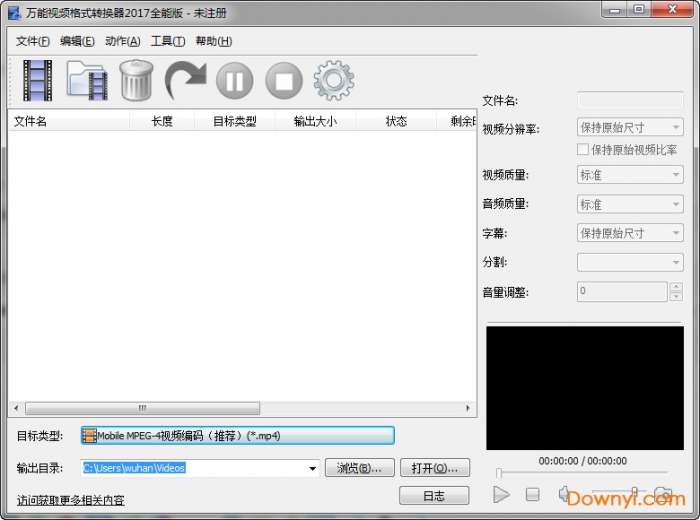Click the add video folder icon
This screenshot has height=520, width=700.
[x=87, y=80]
